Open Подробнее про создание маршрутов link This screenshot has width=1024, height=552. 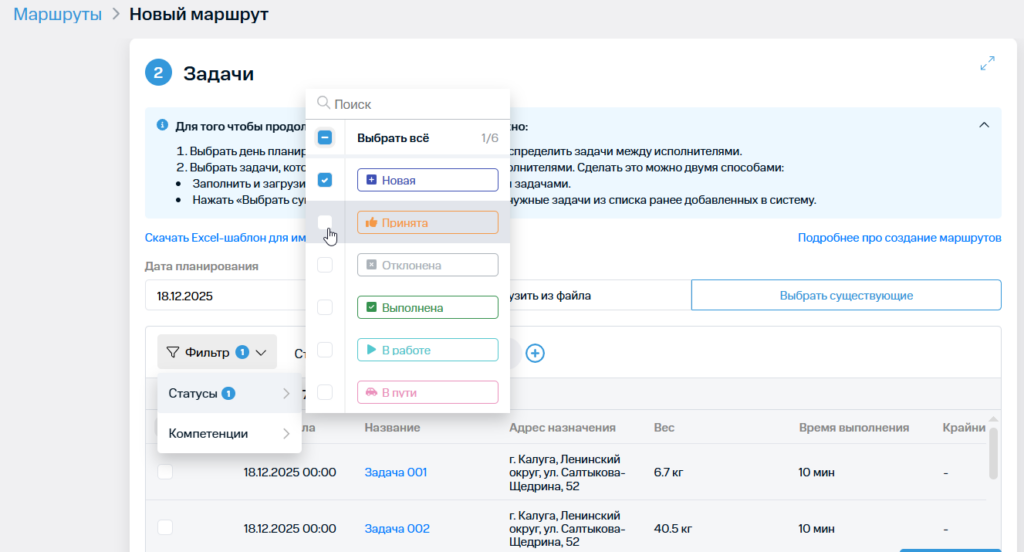click(899, 238)
